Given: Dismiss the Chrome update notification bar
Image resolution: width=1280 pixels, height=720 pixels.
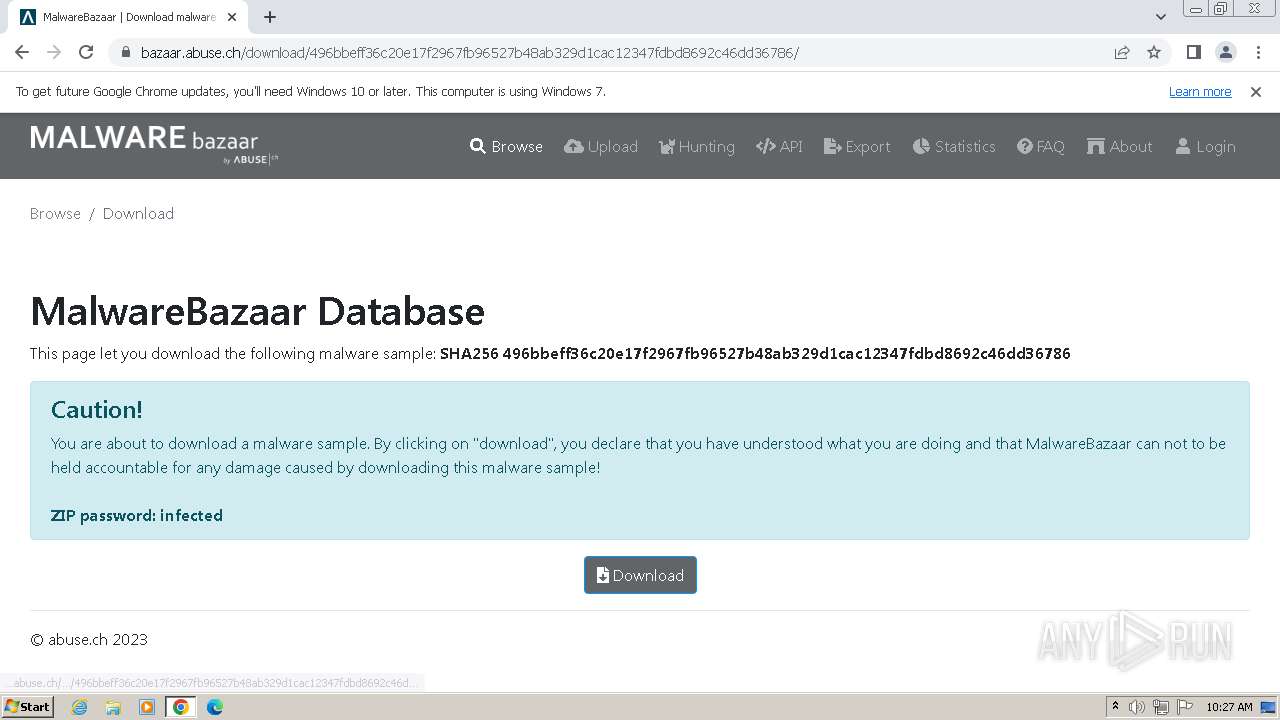Looking at the screenshot, I should (x=1256, y=91).
